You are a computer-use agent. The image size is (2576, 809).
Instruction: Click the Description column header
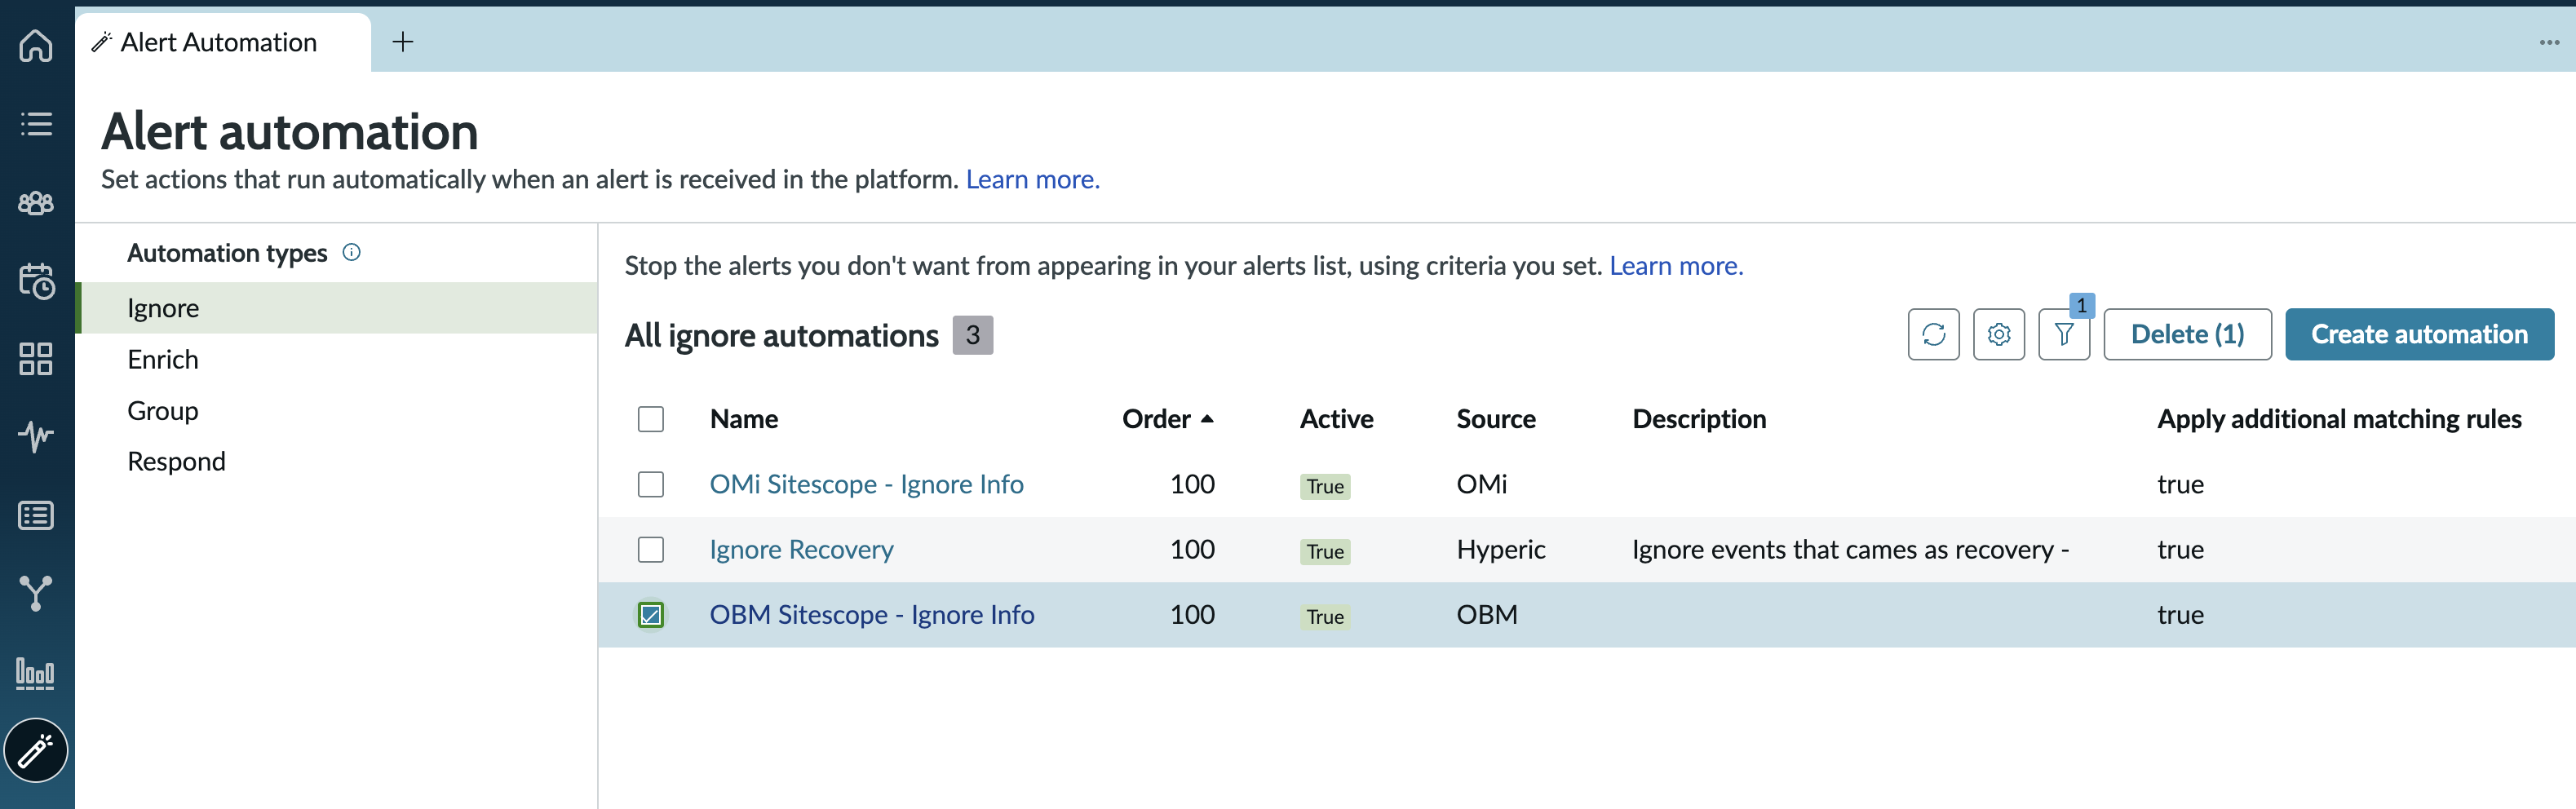[1699, 419]
